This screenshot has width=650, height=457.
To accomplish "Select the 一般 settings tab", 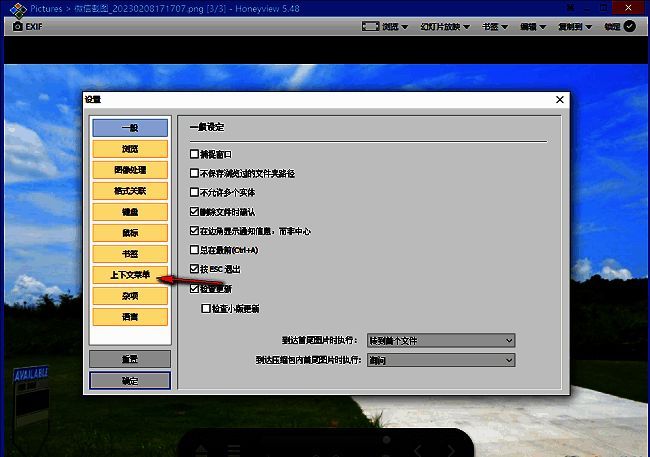I will (x=130, y=128).
